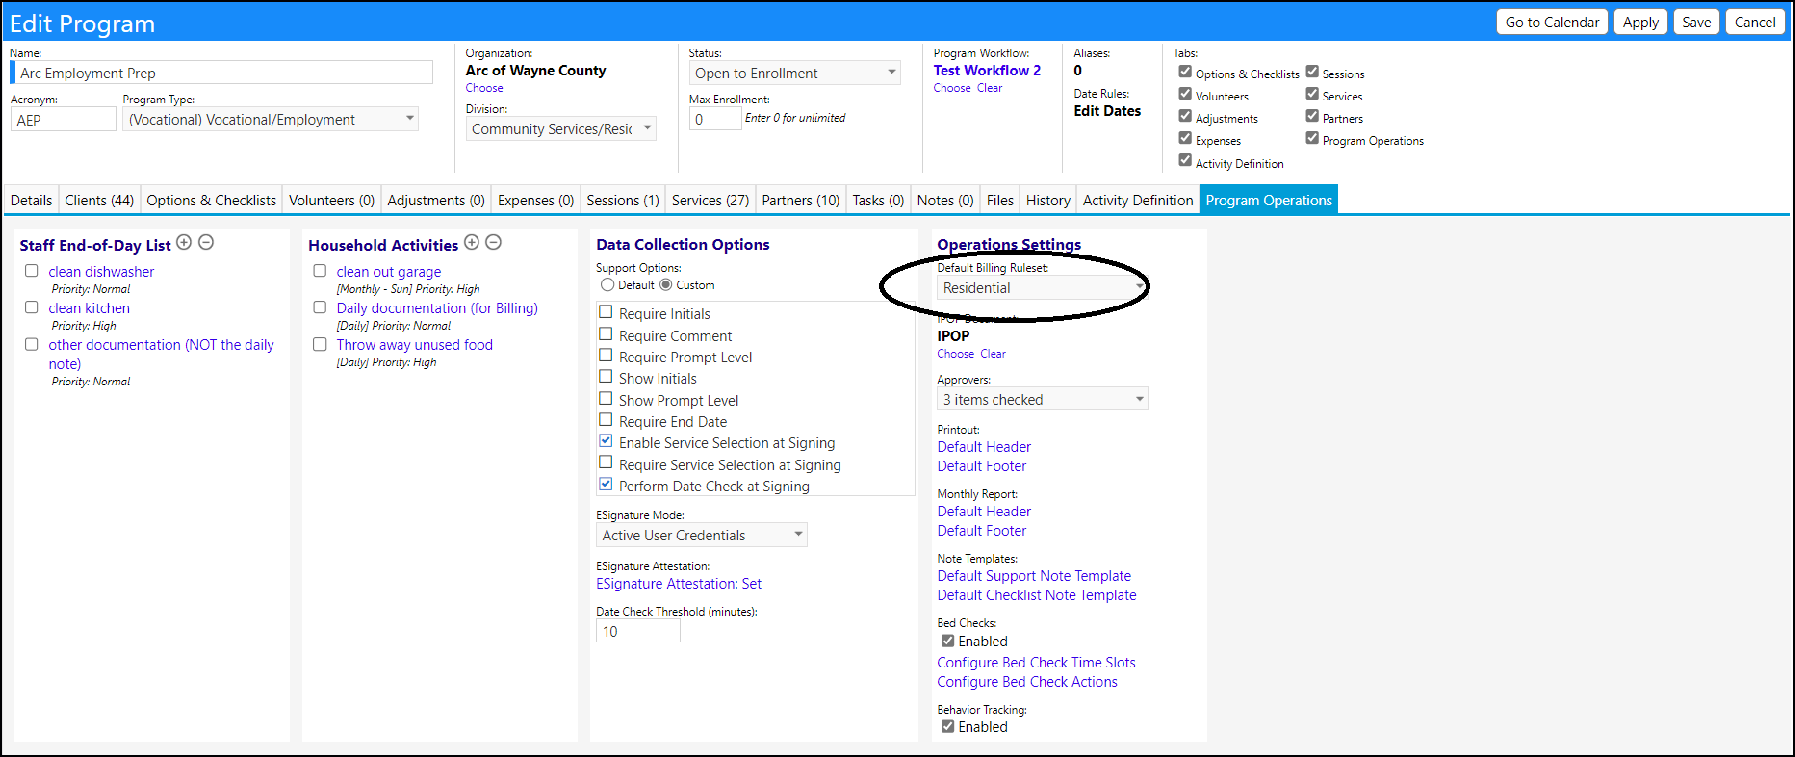Click the Name input field

point(222,72)
